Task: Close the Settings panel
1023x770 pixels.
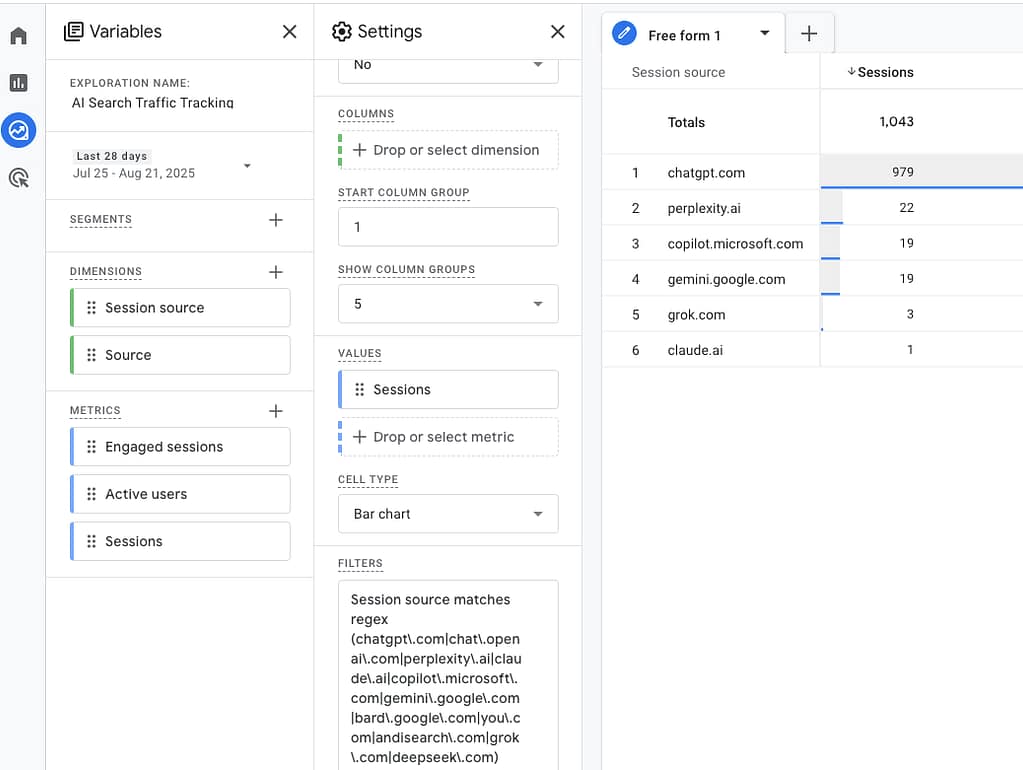Action: coord(558,31)
